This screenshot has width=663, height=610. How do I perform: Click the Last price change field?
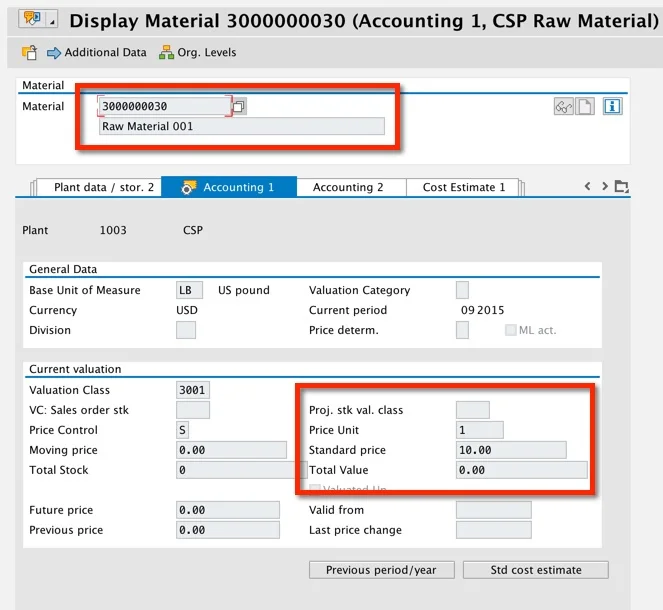click(493, 530)
